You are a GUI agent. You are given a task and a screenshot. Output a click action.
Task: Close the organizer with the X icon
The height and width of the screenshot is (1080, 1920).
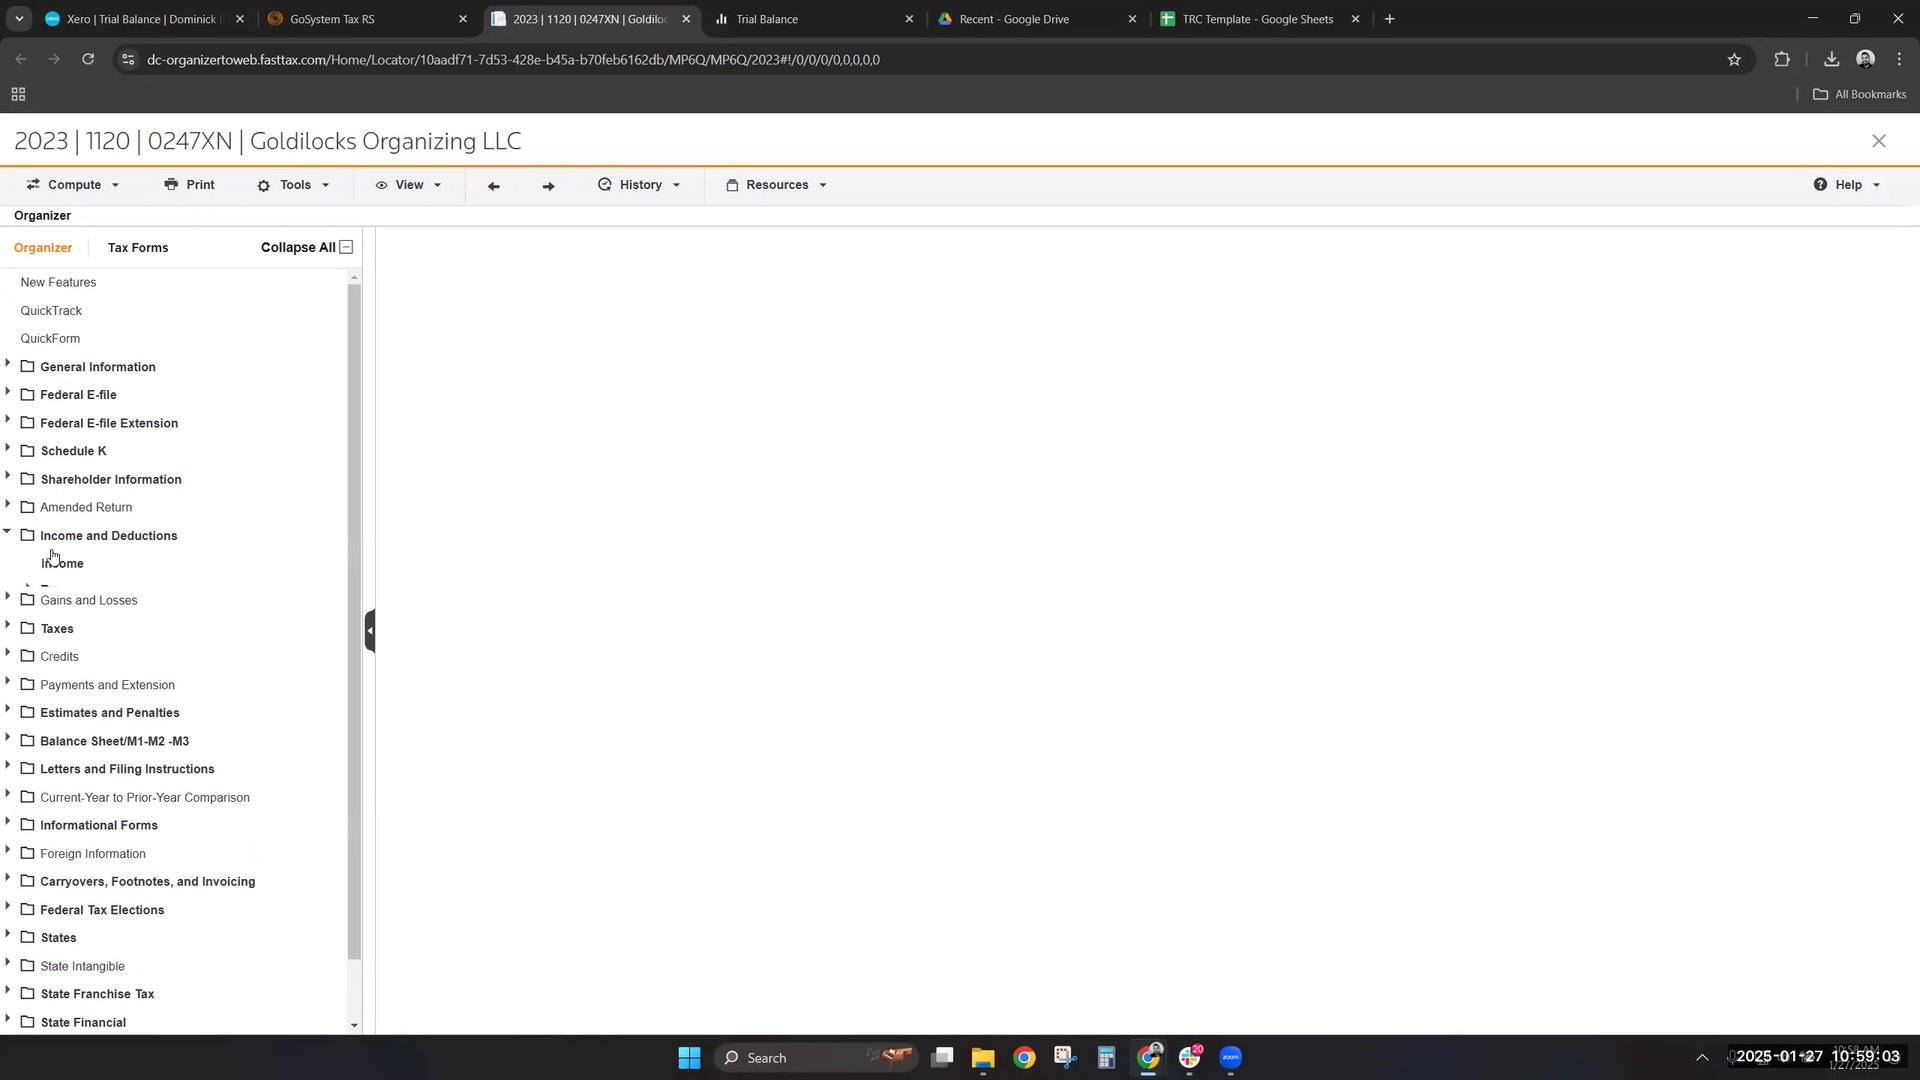tap(1879, 141)
